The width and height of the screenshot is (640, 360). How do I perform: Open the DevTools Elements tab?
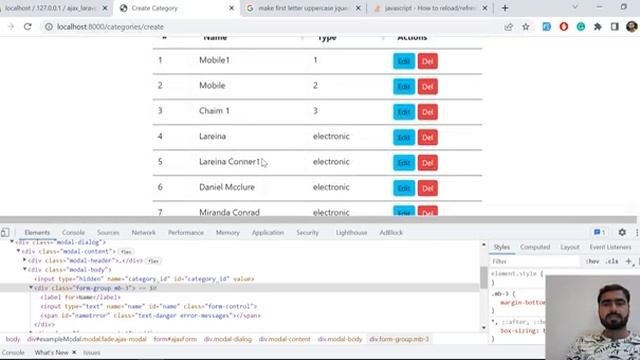tap(37, 233)
